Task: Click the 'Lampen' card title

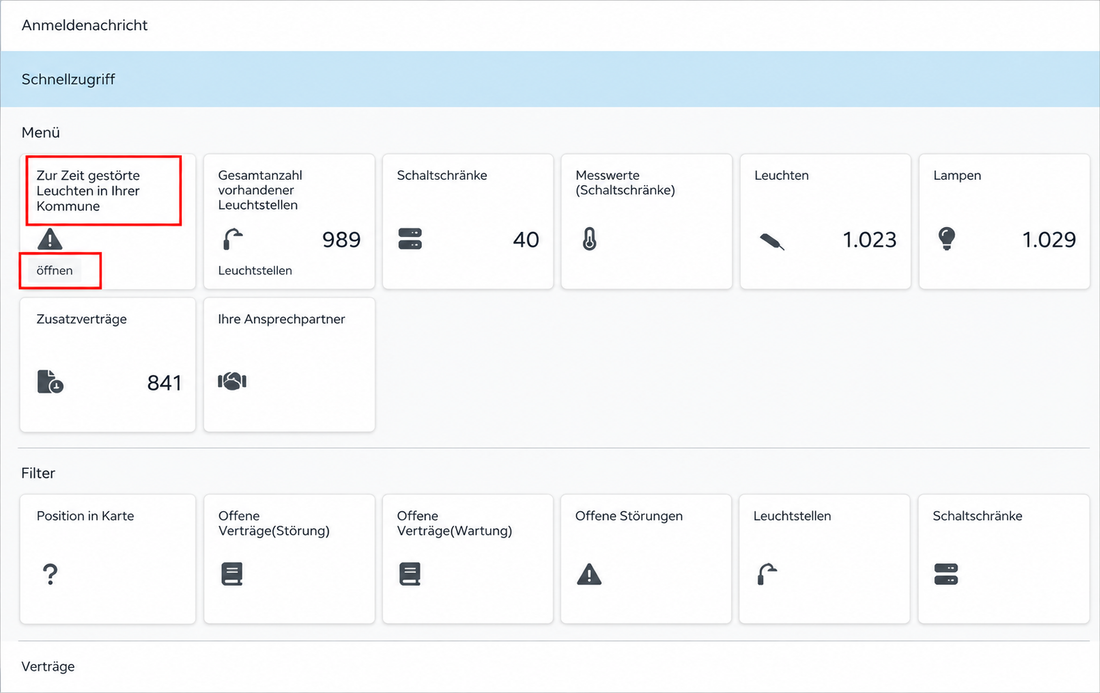Action: (957, 175)
